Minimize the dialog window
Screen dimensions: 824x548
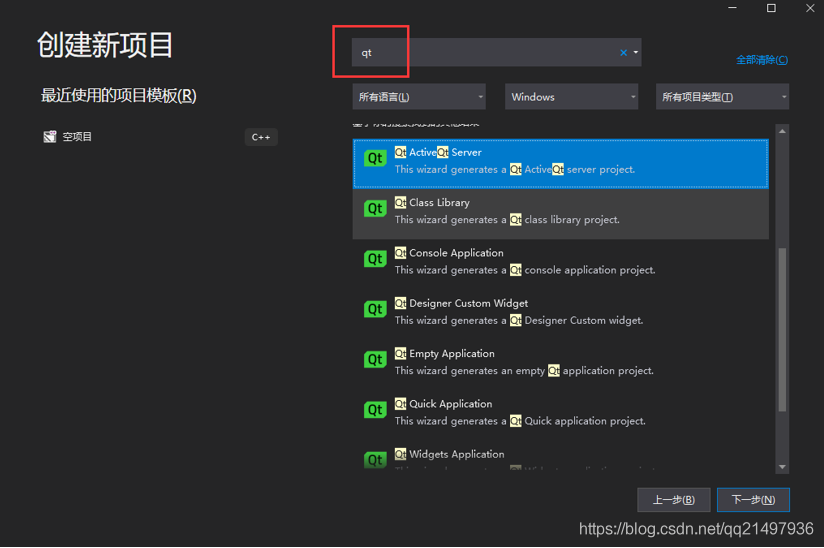tap(732, 8)
